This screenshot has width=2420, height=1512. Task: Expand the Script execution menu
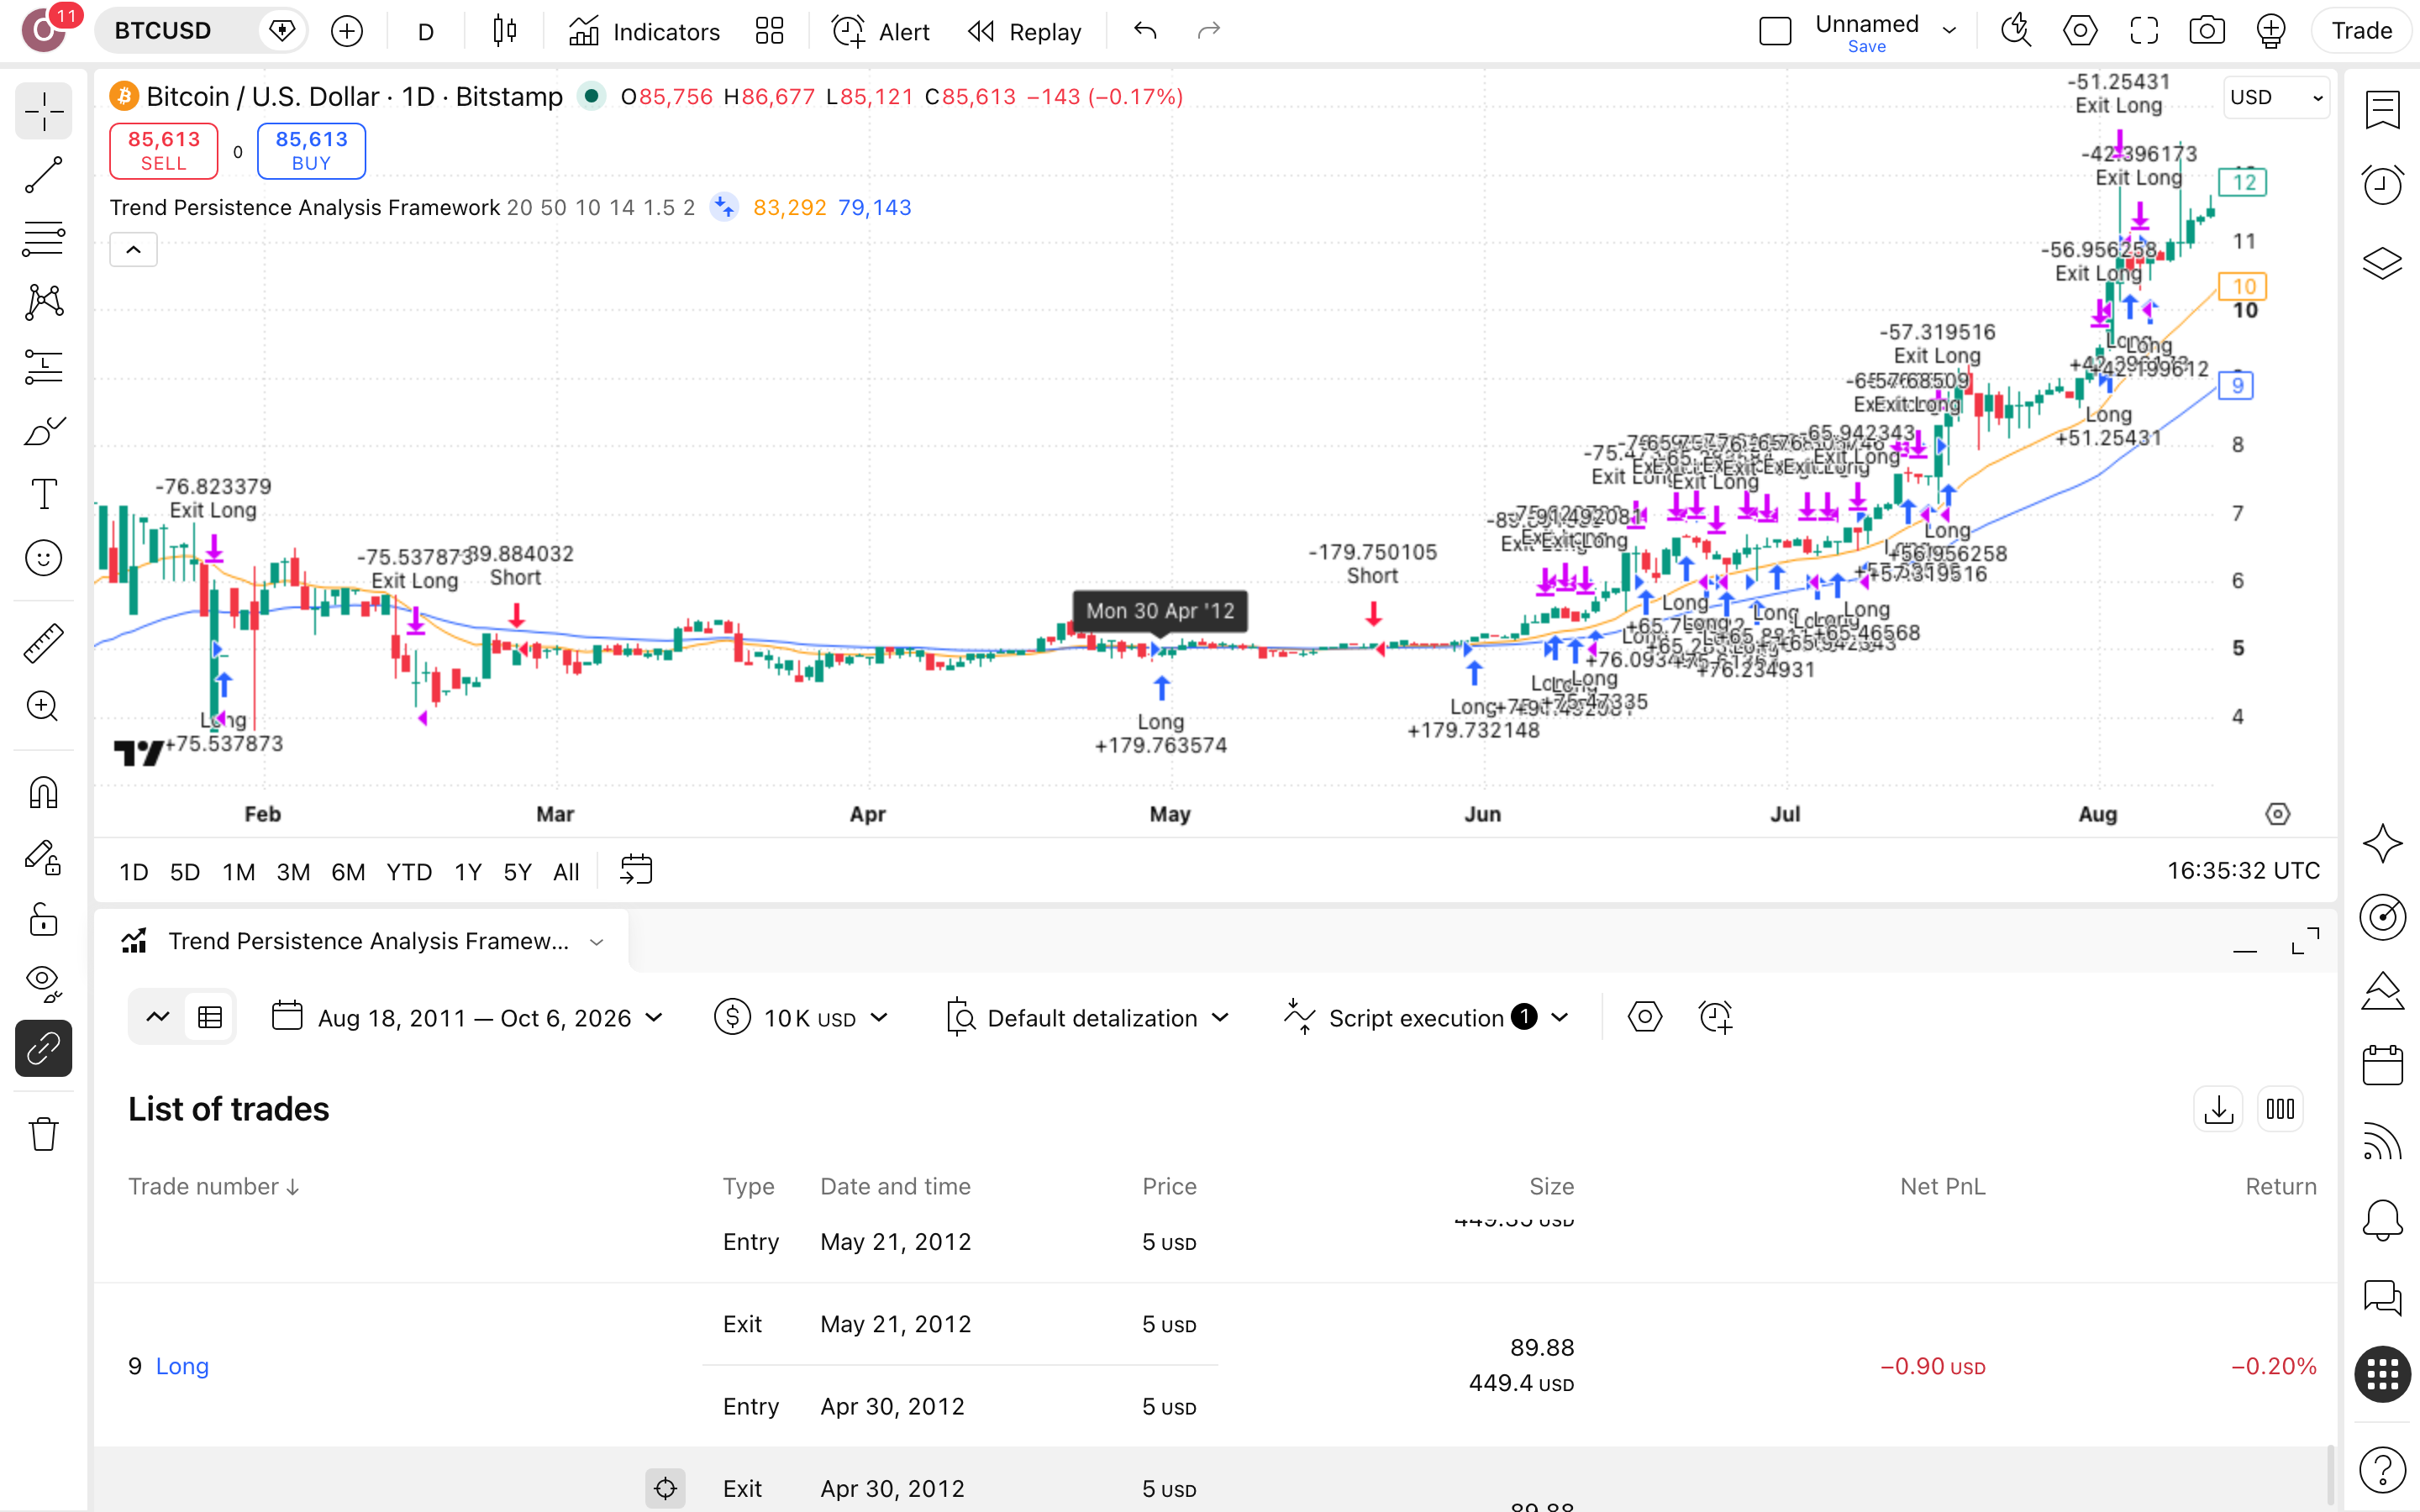coord(1426,1018)
